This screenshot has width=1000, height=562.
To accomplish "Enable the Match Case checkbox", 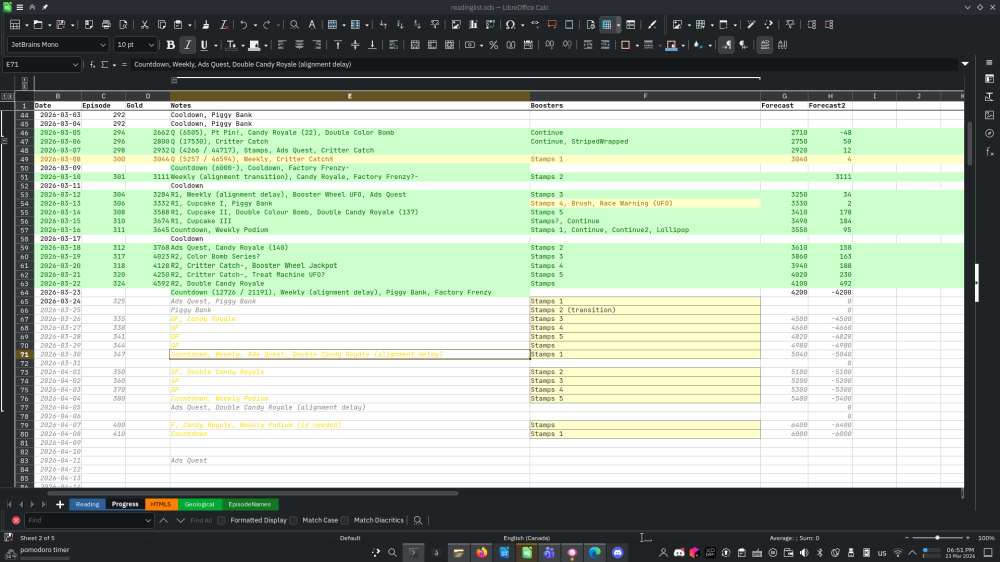I will click(293, 521).
